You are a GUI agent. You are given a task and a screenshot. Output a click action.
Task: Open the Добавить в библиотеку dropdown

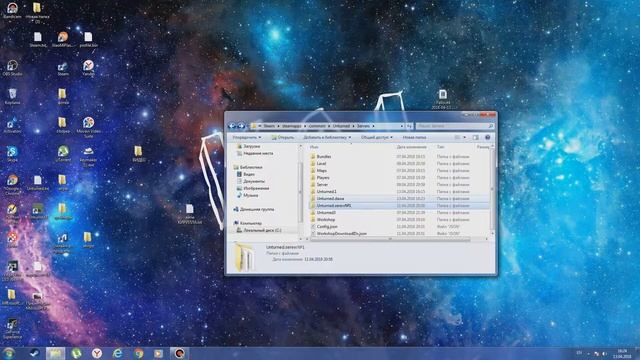327,138
